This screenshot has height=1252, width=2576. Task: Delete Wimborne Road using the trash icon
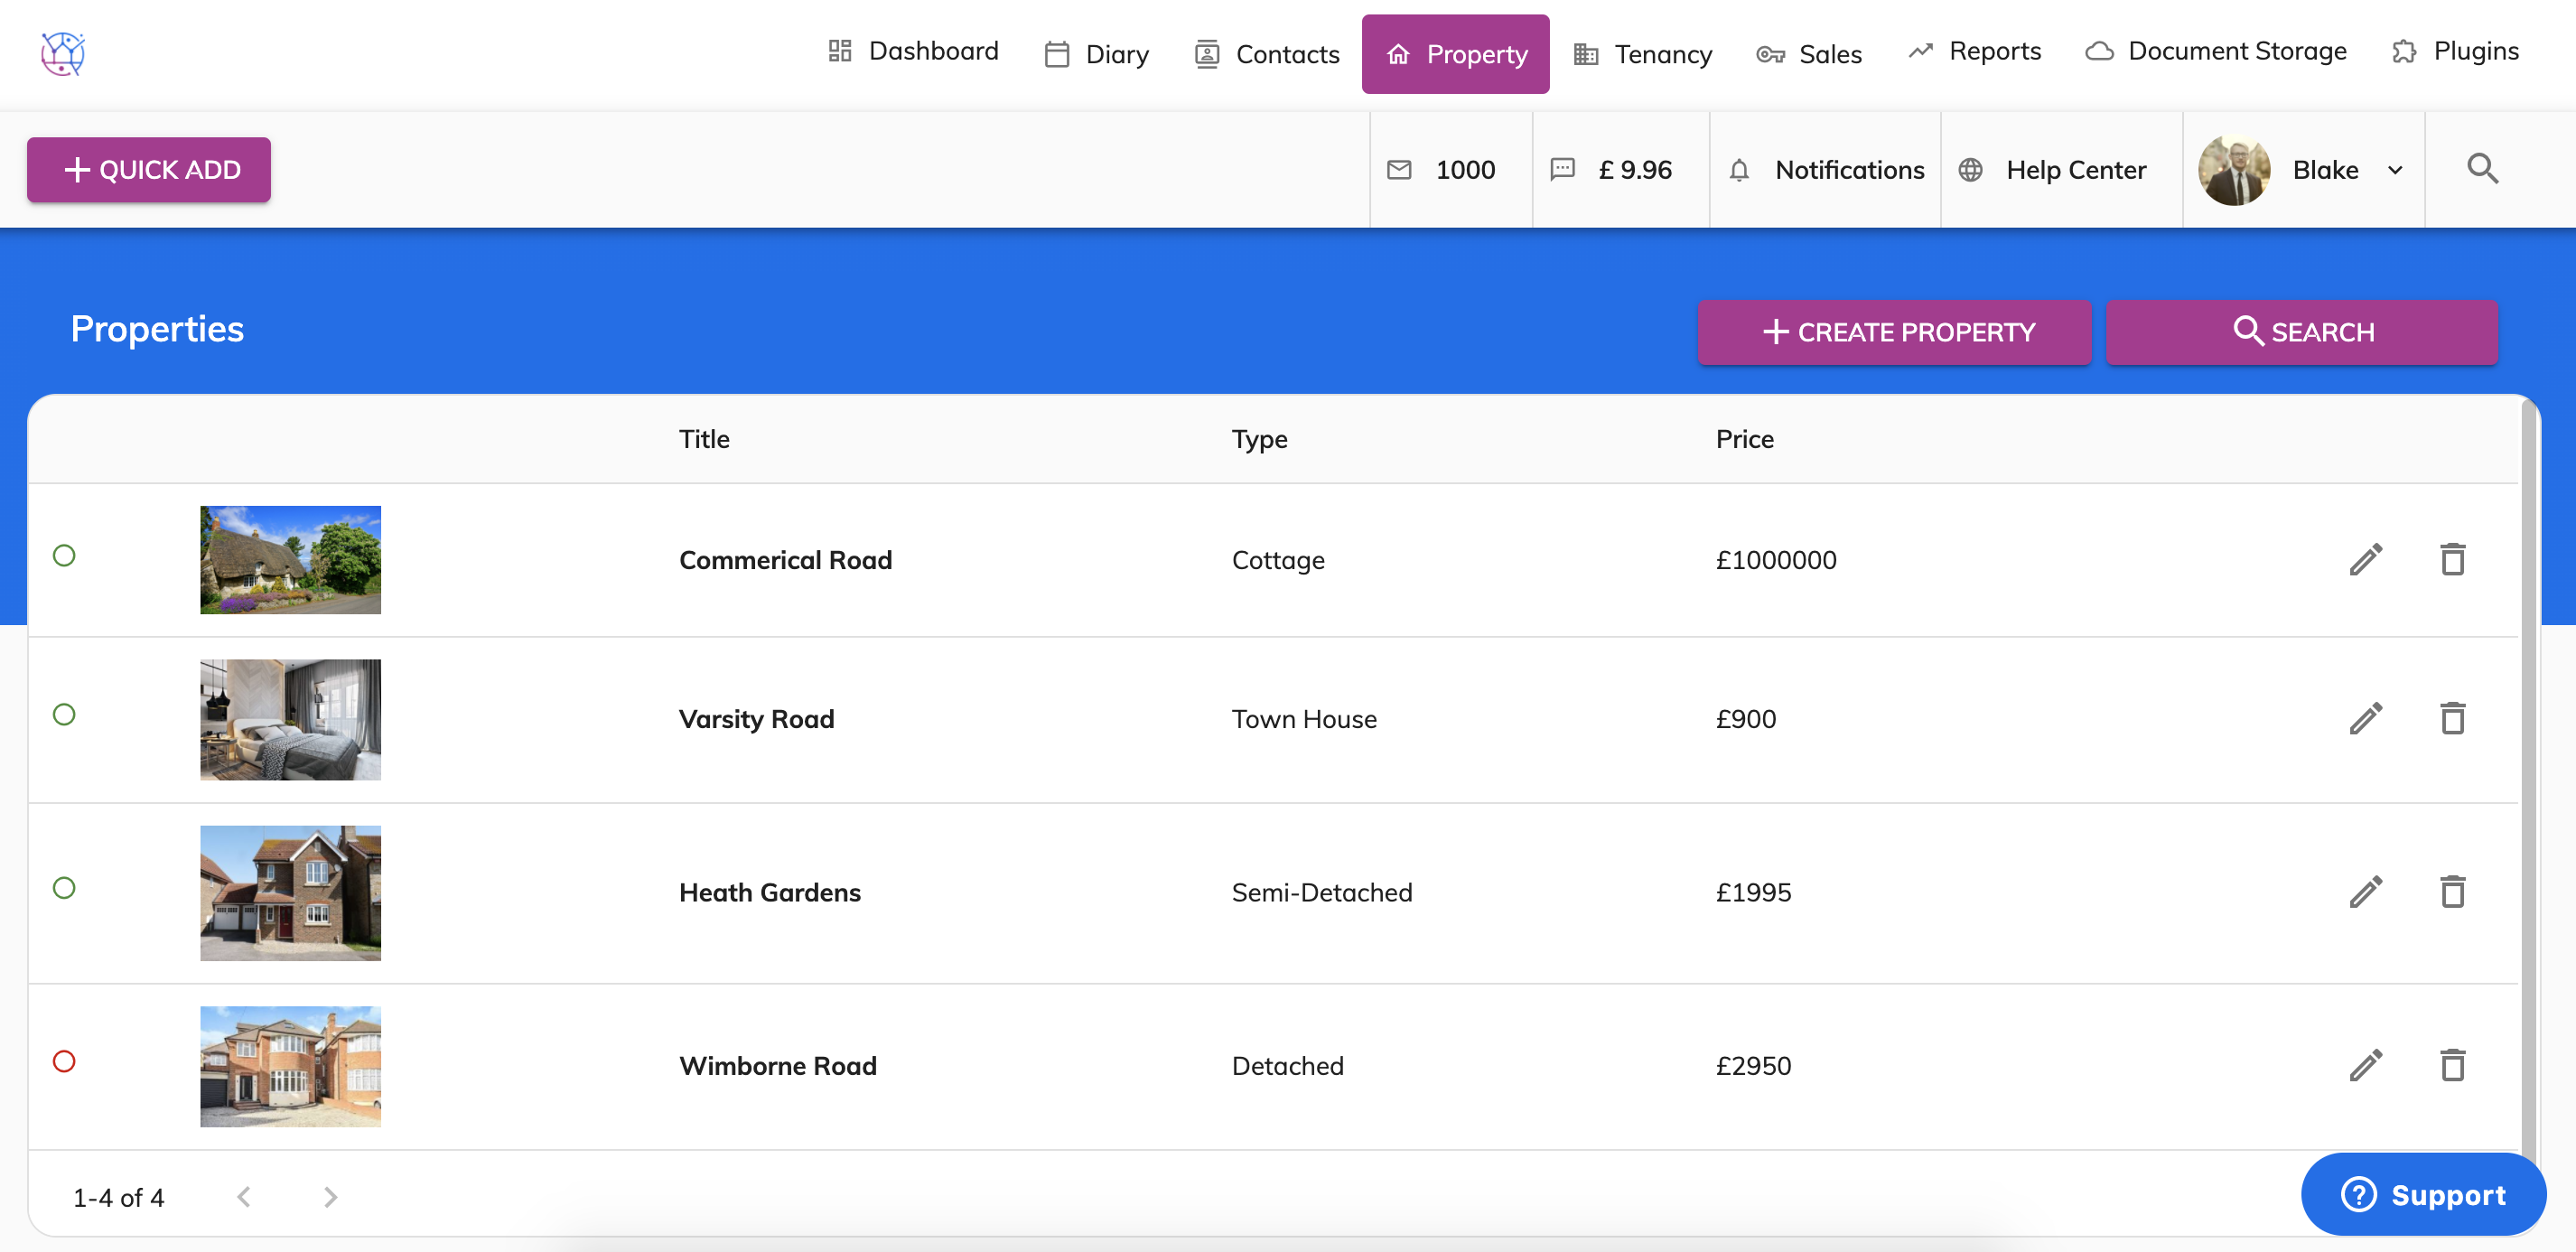tap(2452, 1065)
